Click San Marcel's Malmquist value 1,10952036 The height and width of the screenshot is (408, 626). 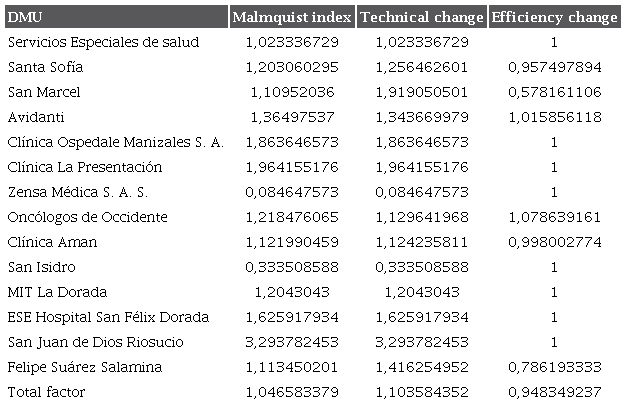point(292,92)
